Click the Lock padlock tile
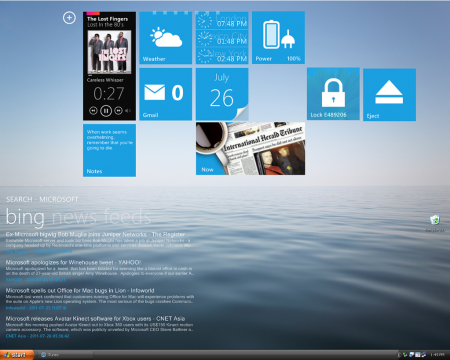Viewport: 450px width, 360px height. coord(333,94)
